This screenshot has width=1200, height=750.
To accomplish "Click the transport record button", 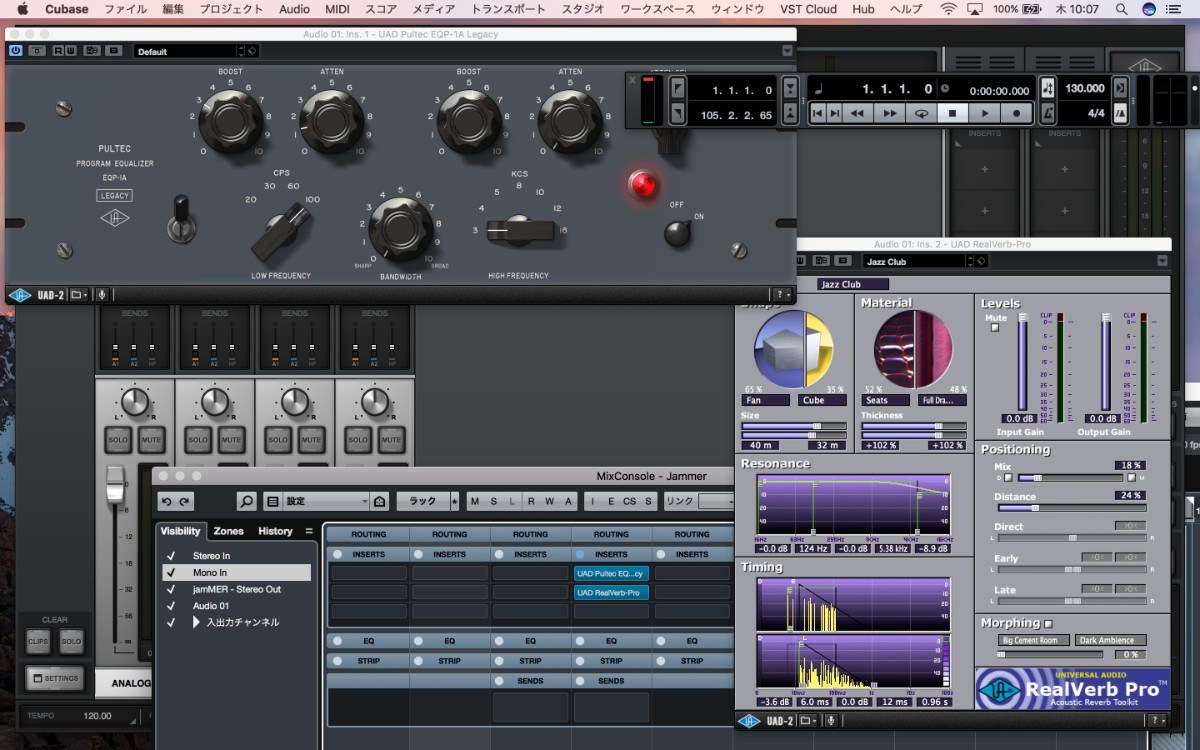I will click(1016, 113).
